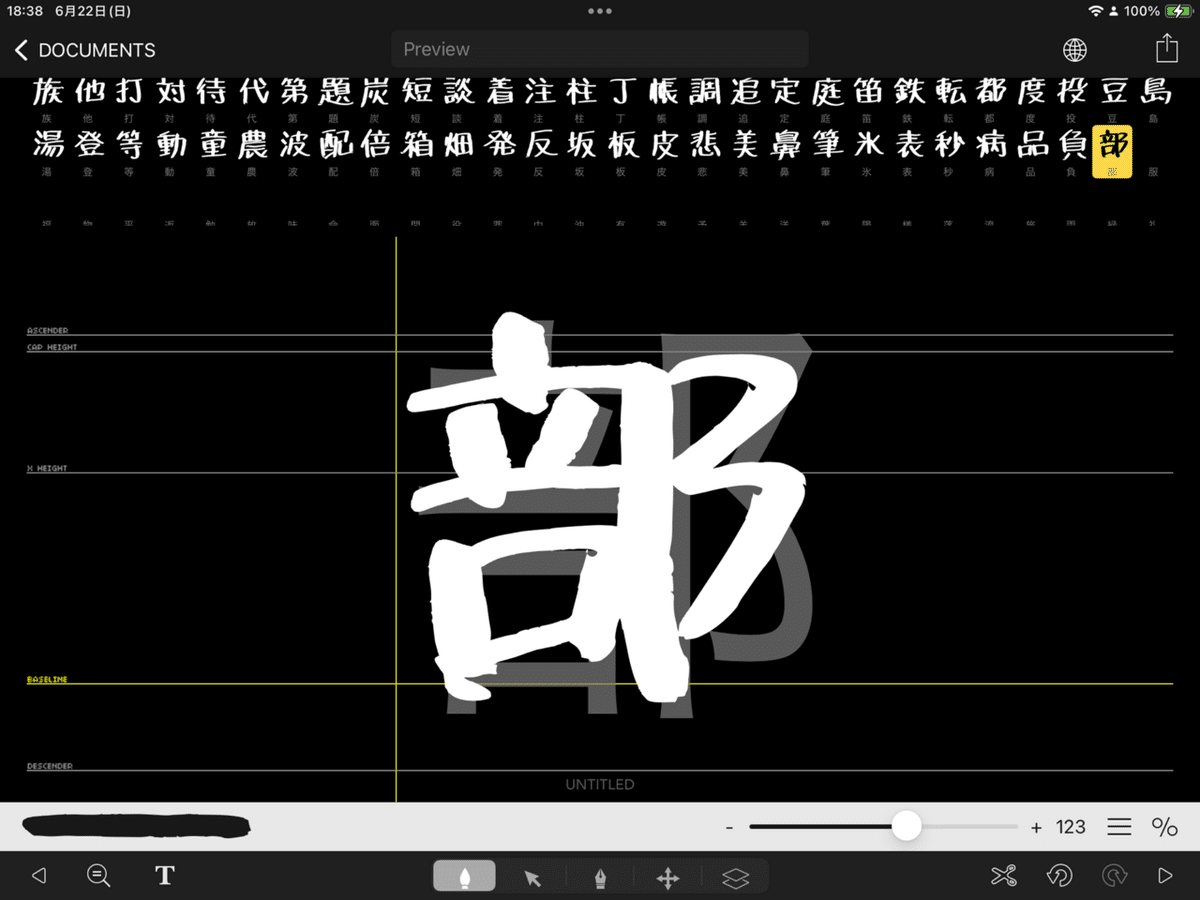
Task: Click the Scissors cut tool
Action: (x=1003, y=875)
